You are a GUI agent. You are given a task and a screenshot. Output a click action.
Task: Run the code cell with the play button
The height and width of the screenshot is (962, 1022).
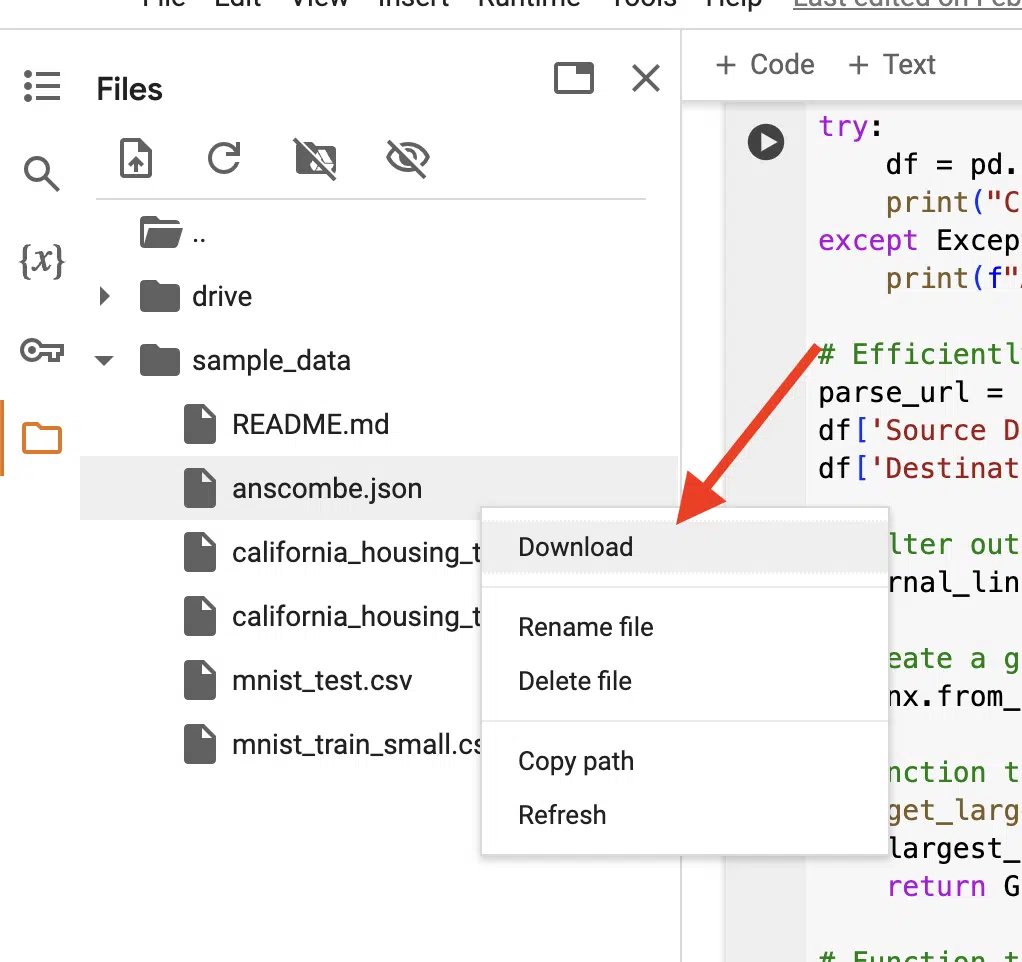(x=766, y=142)
